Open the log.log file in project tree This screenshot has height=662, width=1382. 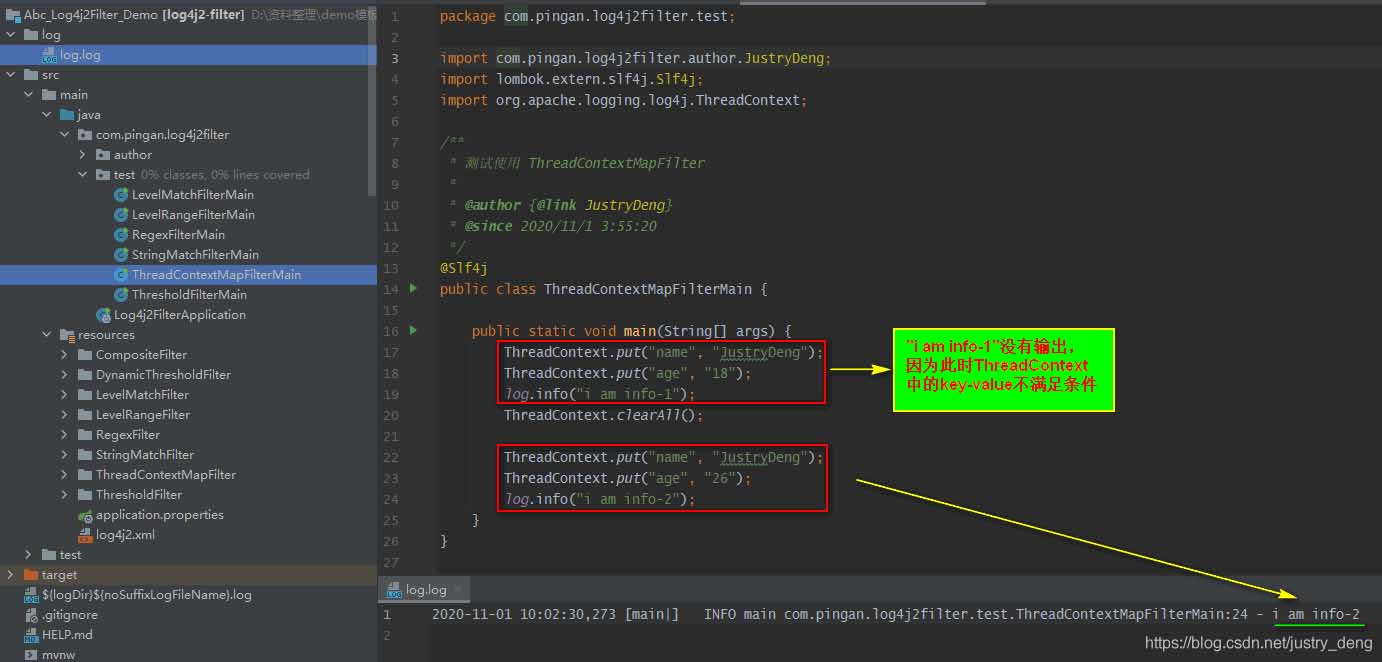coord(80,55)
